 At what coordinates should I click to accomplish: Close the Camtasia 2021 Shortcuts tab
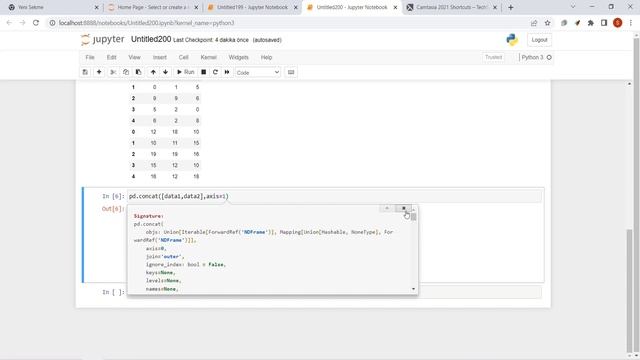(x=495, y=7)
